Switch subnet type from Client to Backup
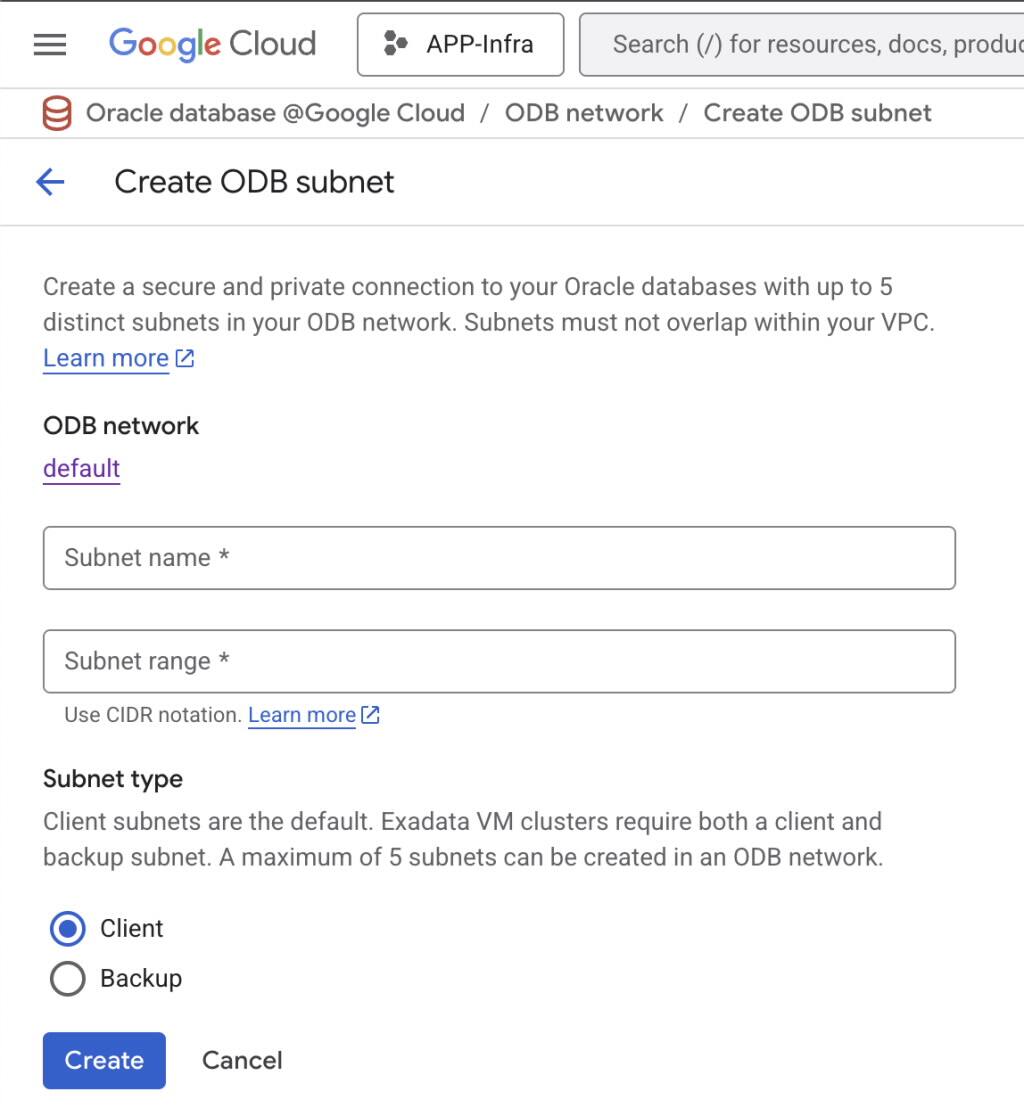 pos(67,979)
